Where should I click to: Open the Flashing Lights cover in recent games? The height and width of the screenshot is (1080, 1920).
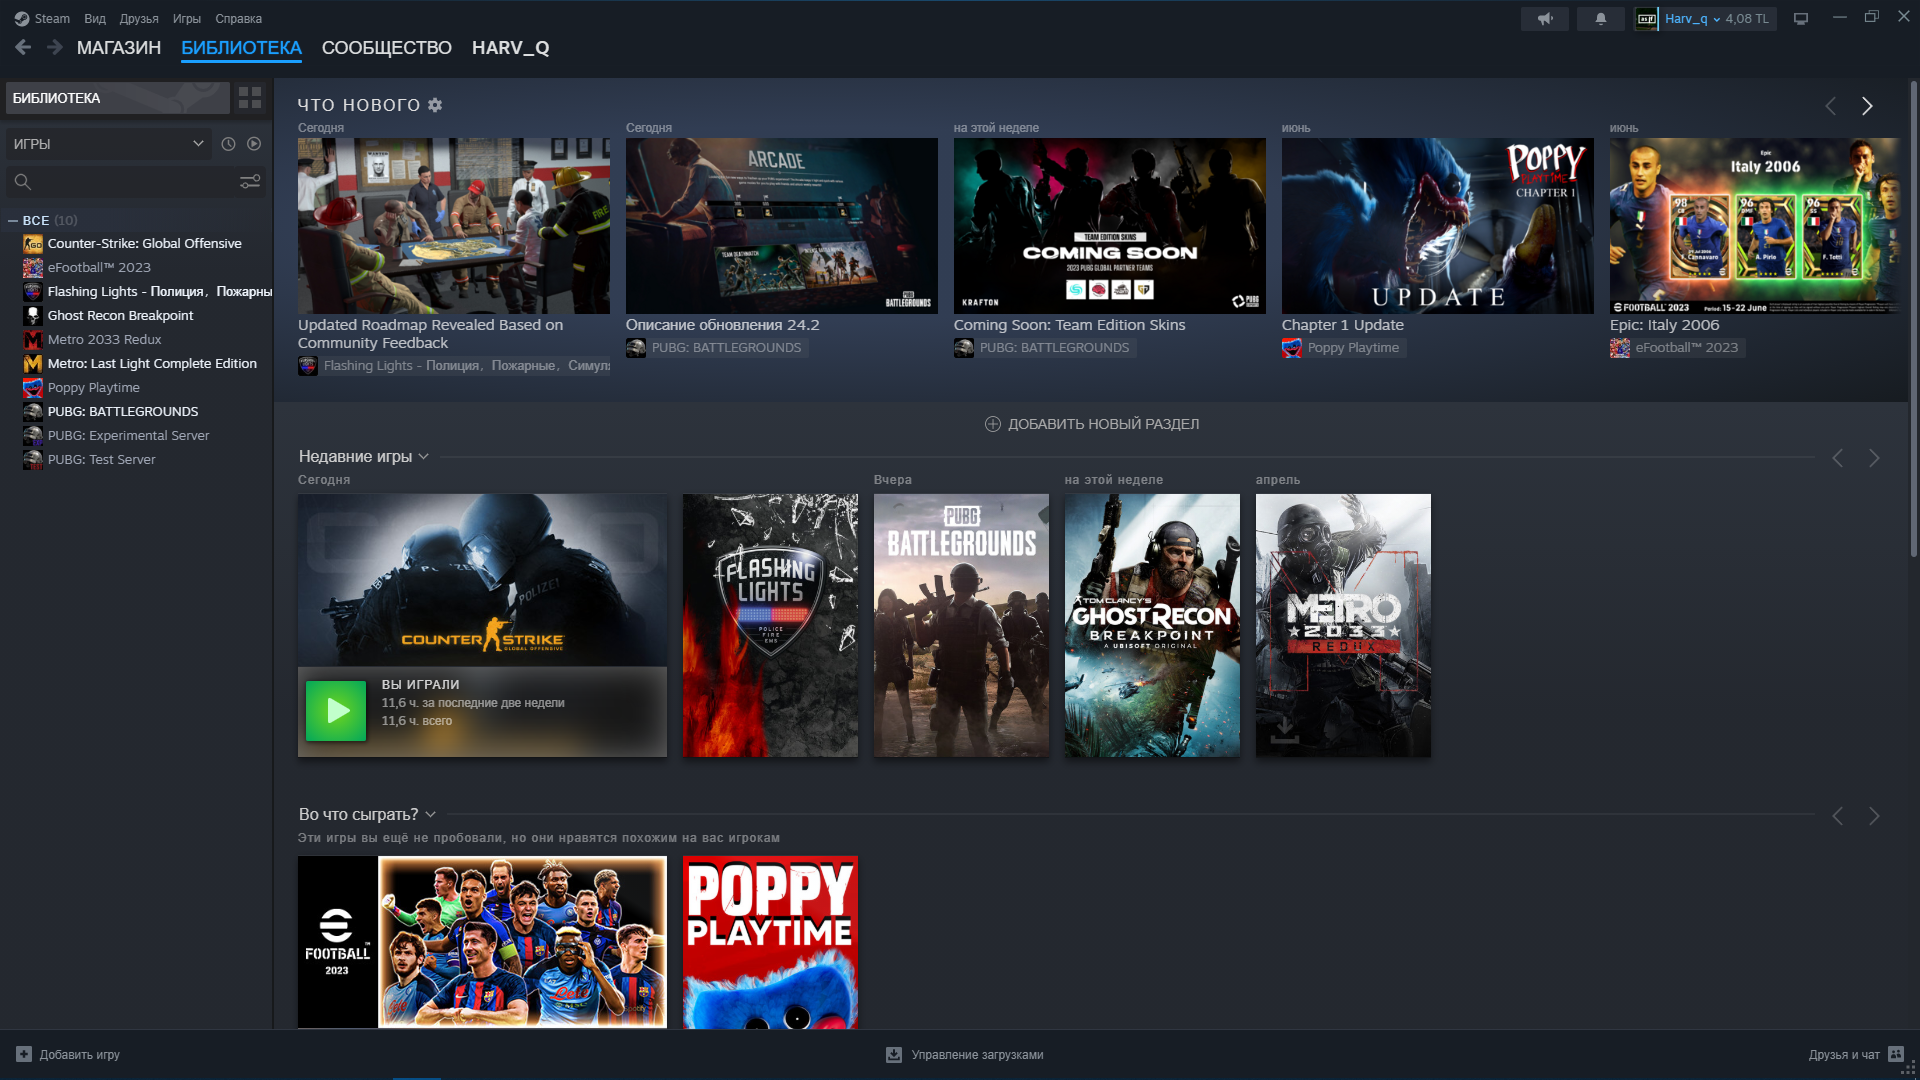[770, 625]
